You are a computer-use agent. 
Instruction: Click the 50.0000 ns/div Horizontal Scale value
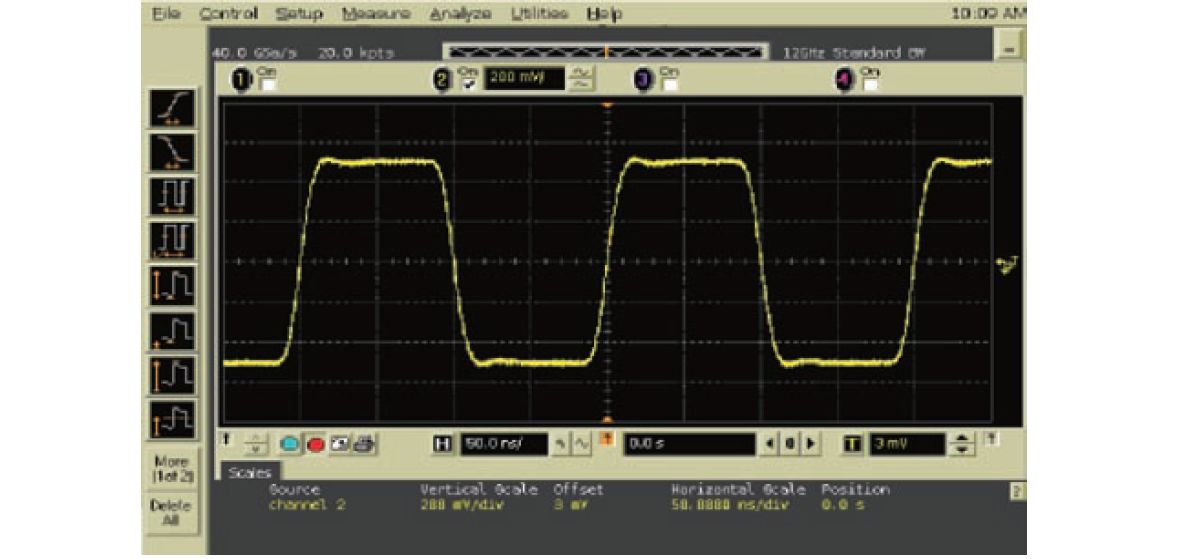(729, 505)
